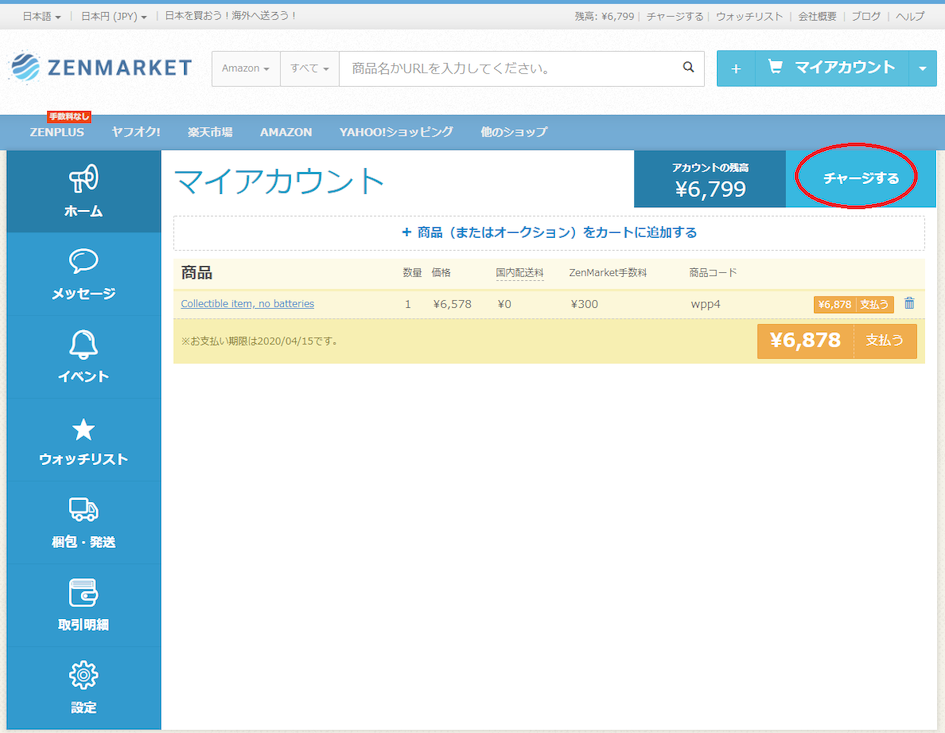The image size is (945, 733).
Task: Click the price ¥6,578 cell
Action: [x=452, y=304]
